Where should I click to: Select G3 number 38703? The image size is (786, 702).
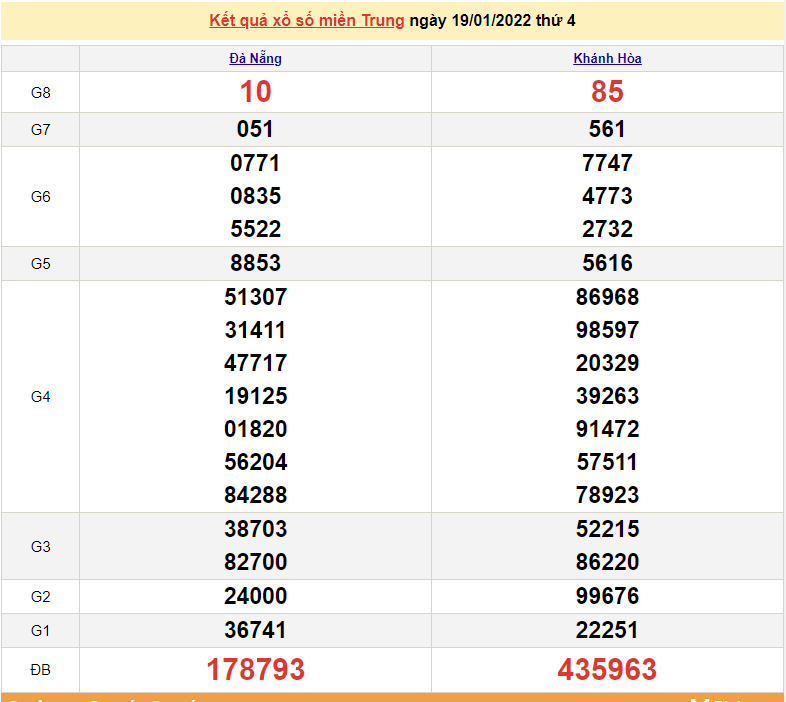[x=256, y=530]
